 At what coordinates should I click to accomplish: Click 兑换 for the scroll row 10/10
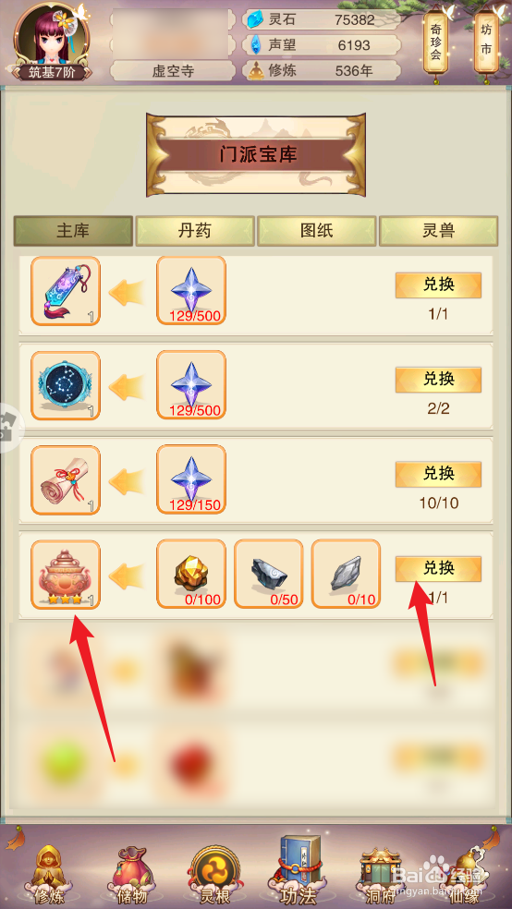(x=438, y=474)
